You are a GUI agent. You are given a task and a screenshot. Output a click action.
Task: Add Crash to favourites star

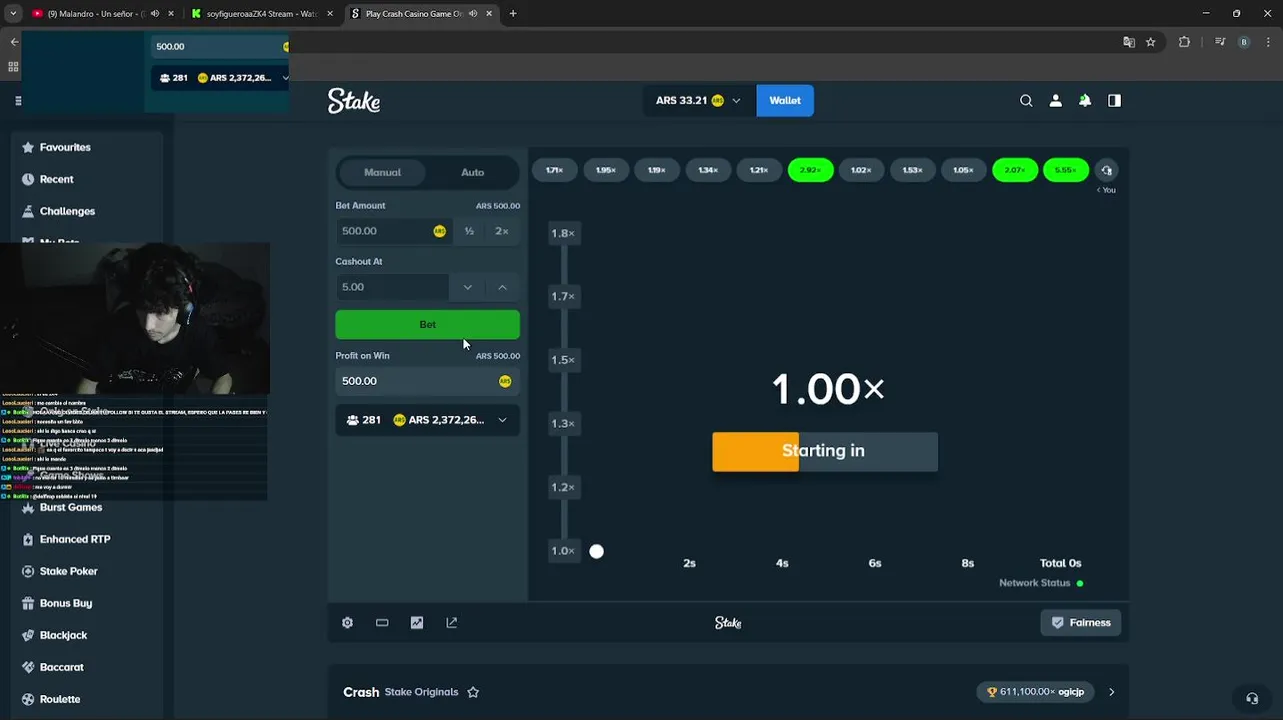tap(473, 692)
